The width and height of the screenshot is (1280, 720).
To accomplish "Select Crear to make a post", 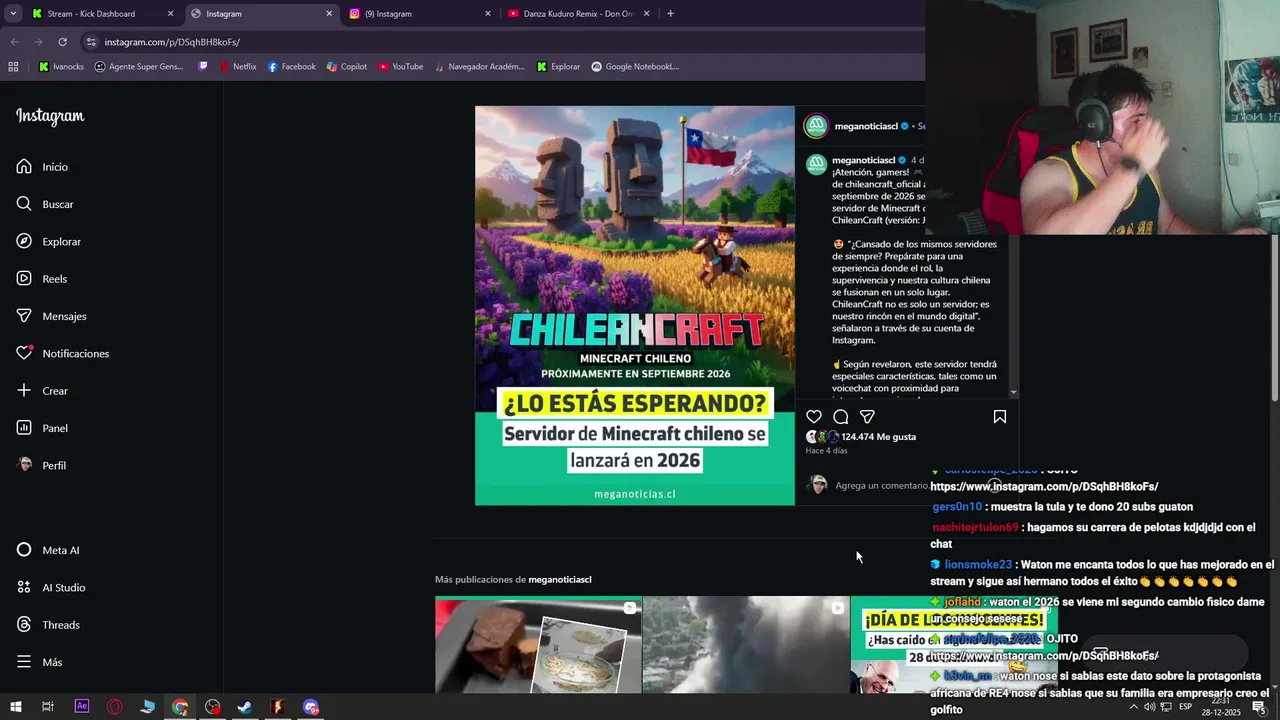I will pyautogui.click(x=42, y=391).
